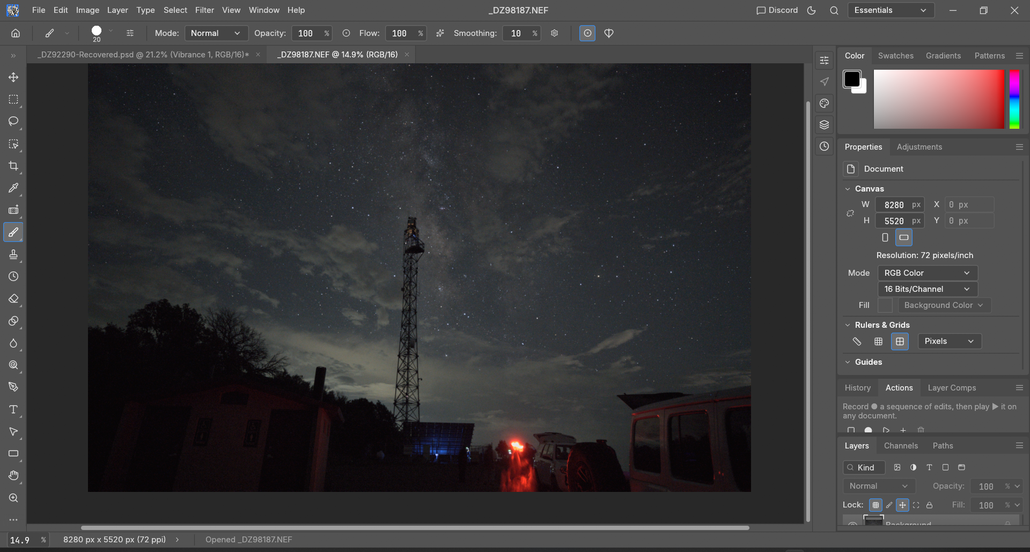Select the Eraser tool
The height and width of the screenshot is (552, 1030).
pyautogui.click(x=13, y=299)
